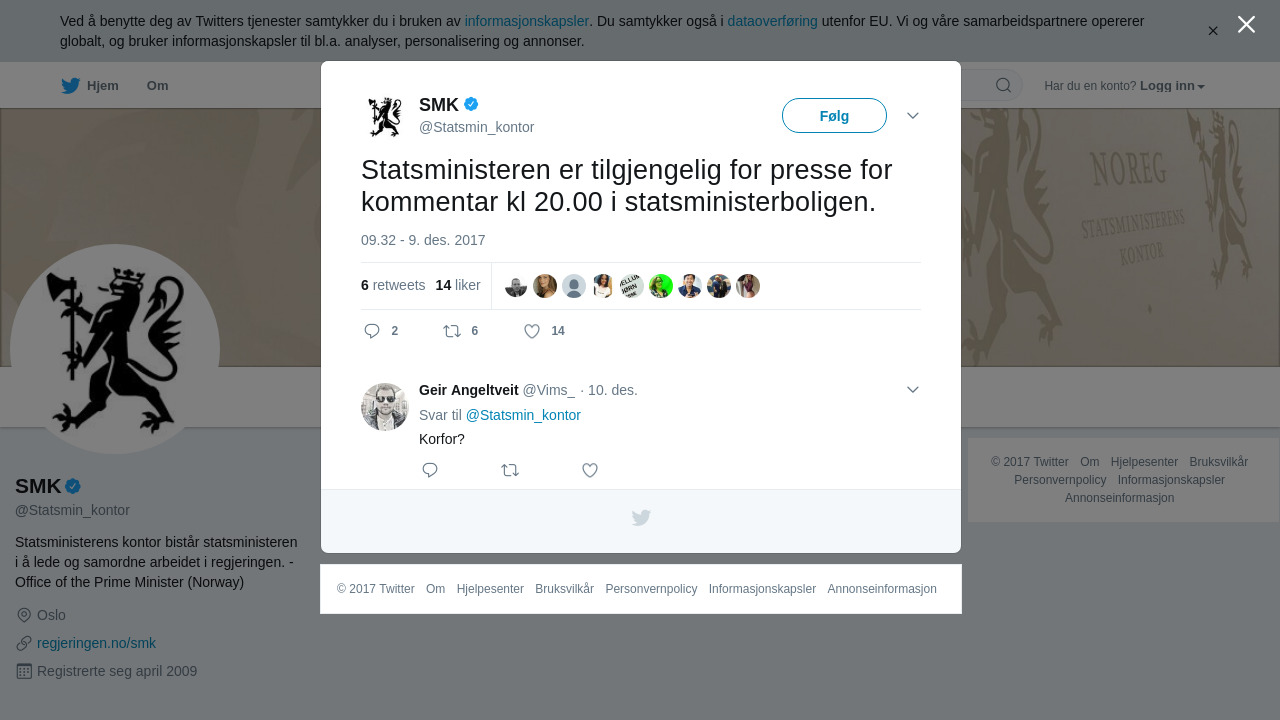View the 6 retweets list

(x=393, y=285)
